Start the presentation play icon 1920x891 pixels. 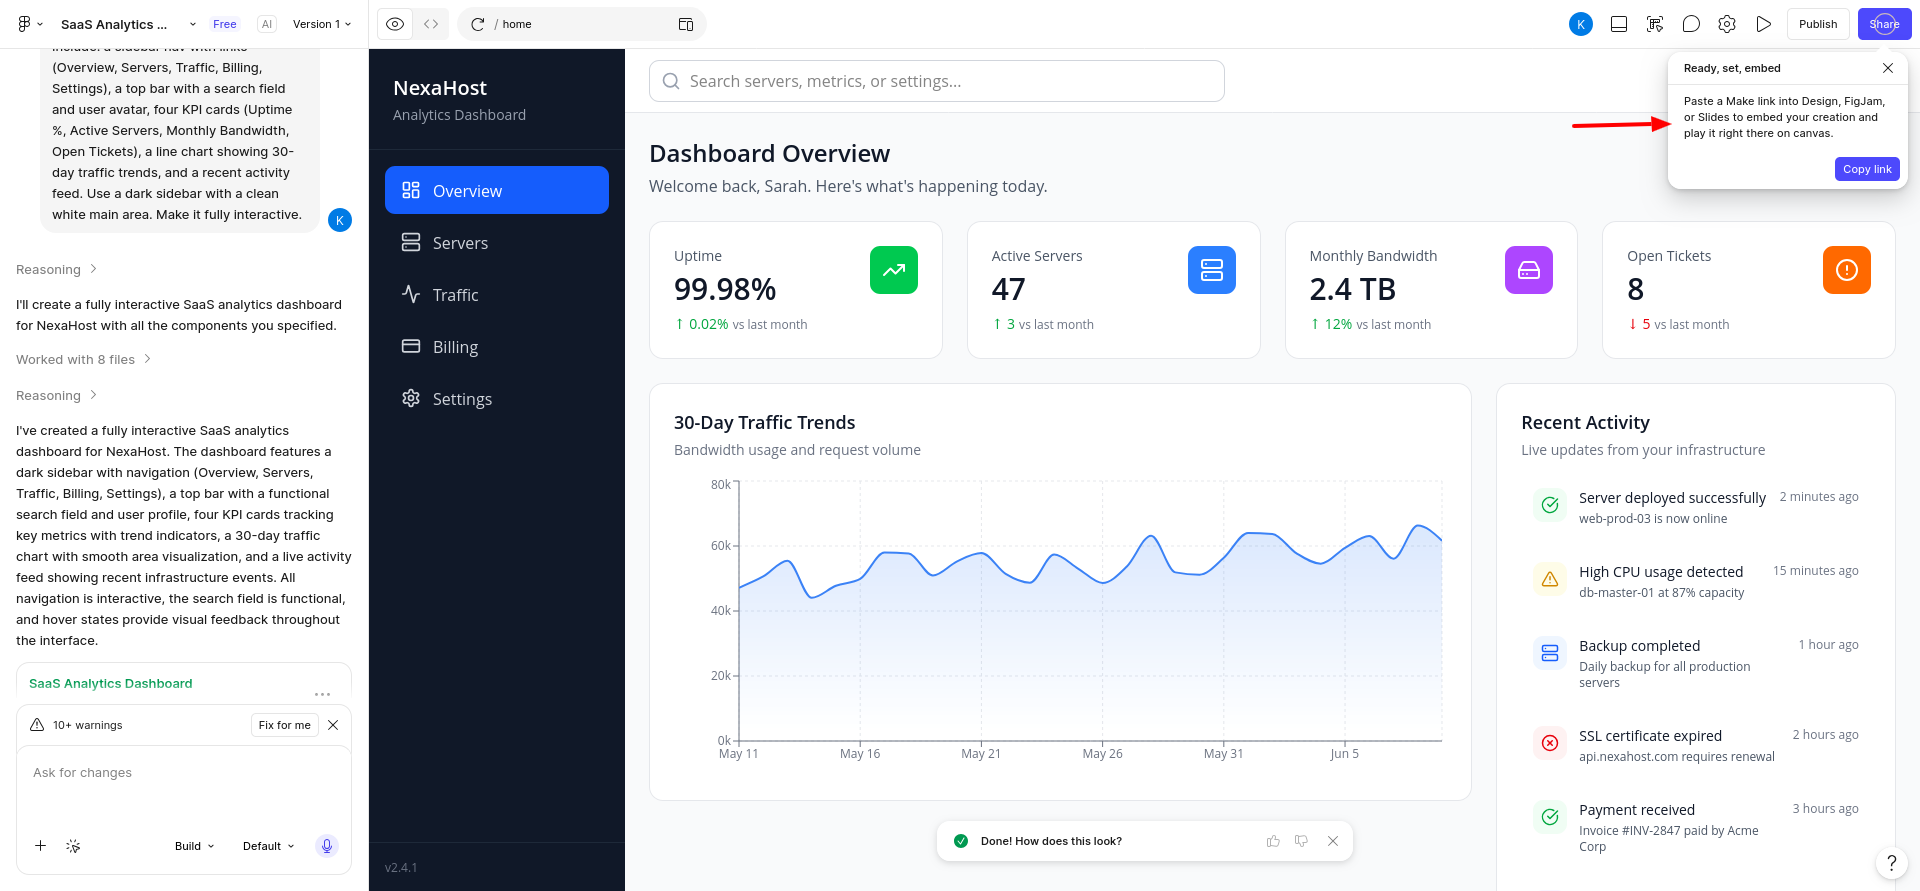coord(1764,24)
